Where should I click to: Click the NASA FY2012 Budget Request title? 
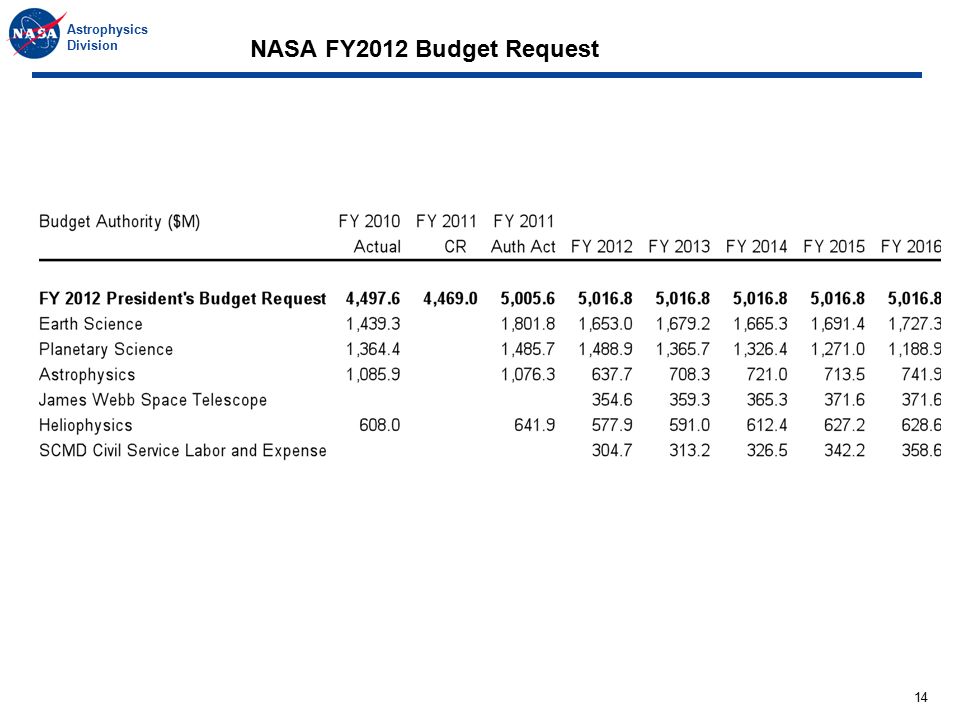point(424,49)
